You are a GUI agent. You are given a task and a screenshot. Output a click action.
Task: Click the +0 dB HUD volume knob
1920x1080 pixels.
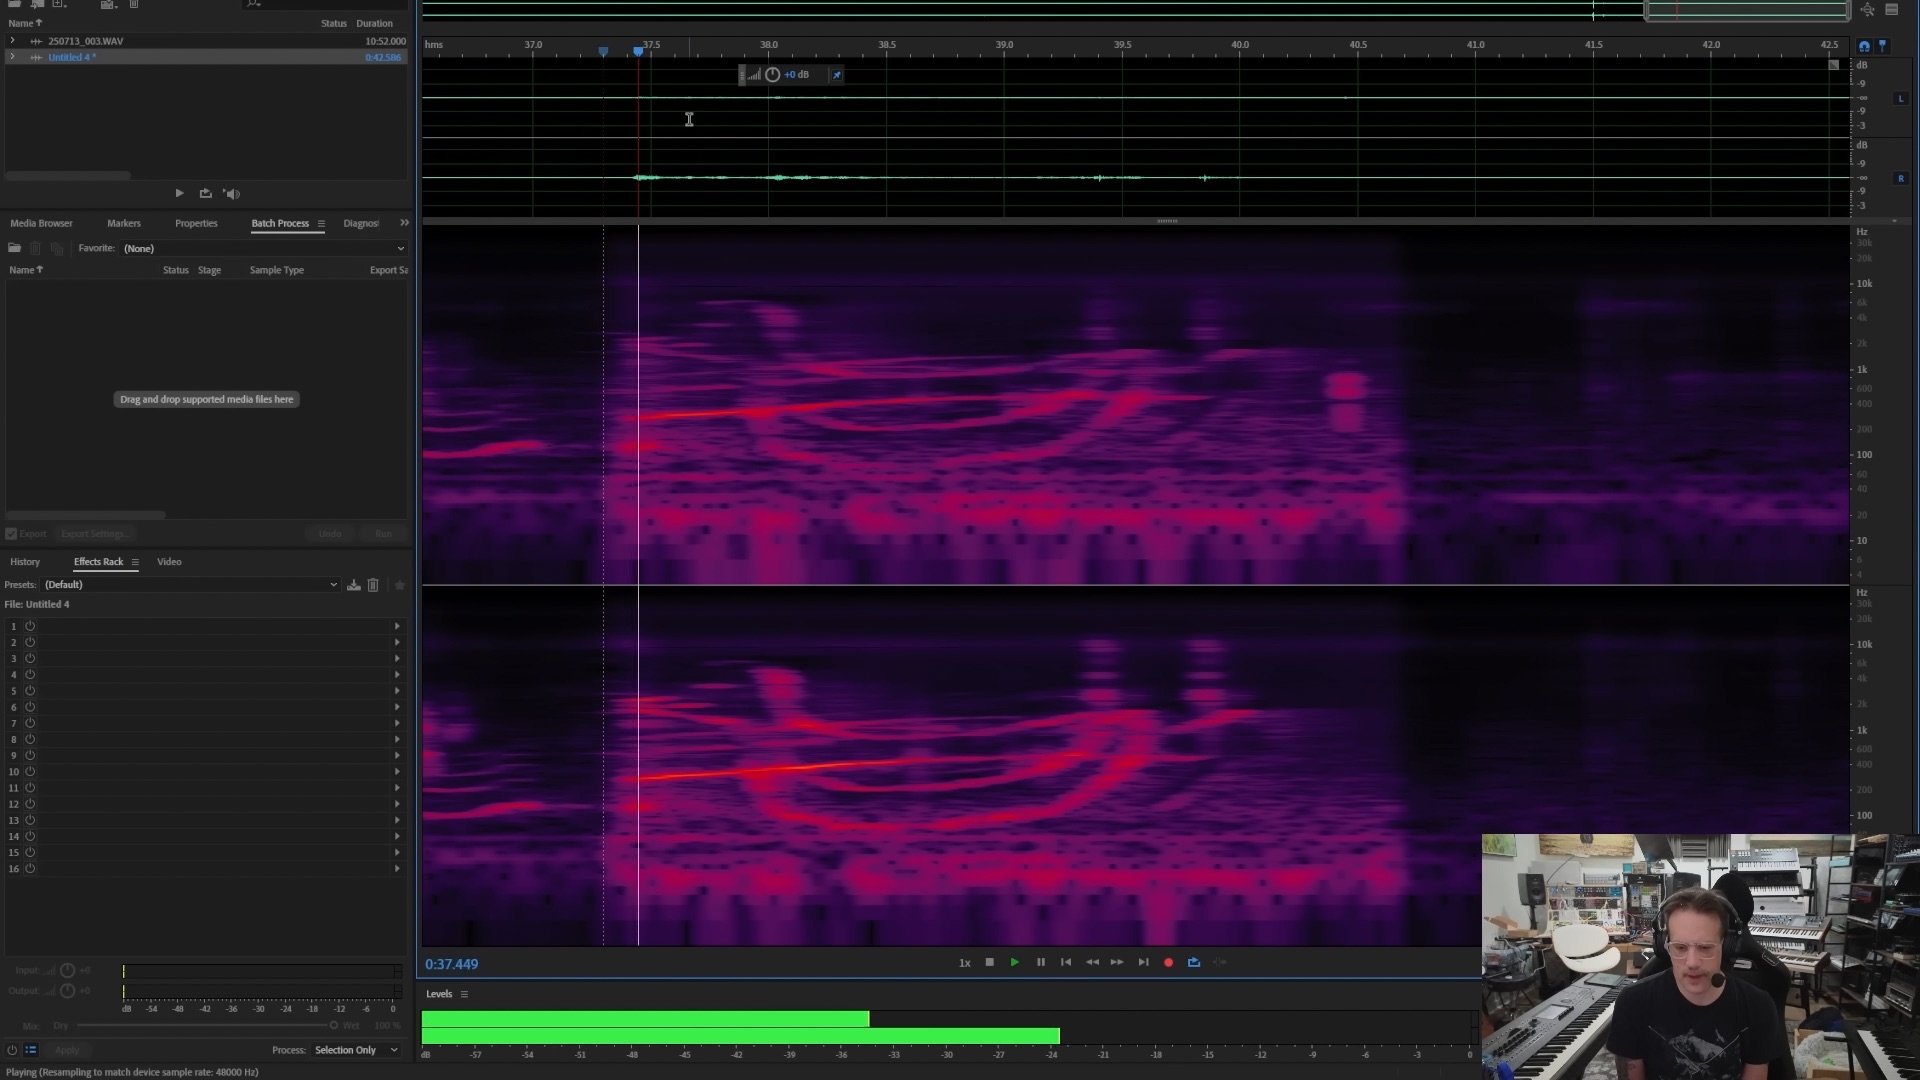pyautogui.click(x=772, y=75)
